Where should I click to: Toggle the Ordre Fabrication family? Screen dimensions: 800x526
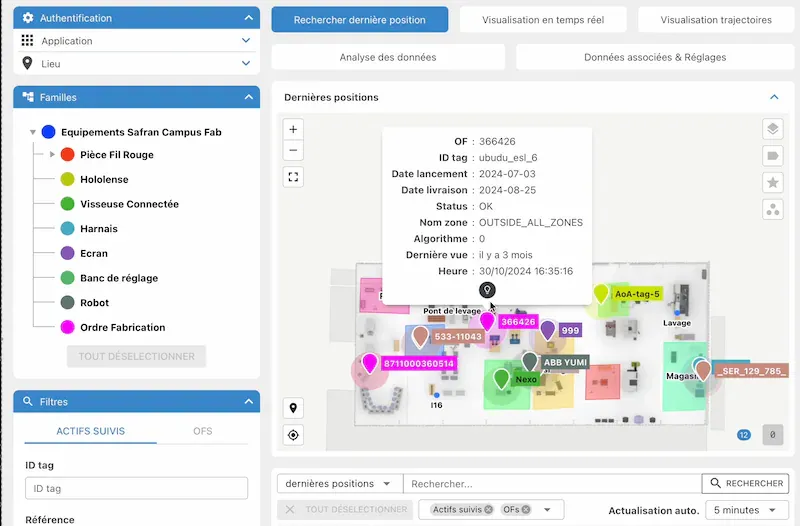[x=67, y=327]
